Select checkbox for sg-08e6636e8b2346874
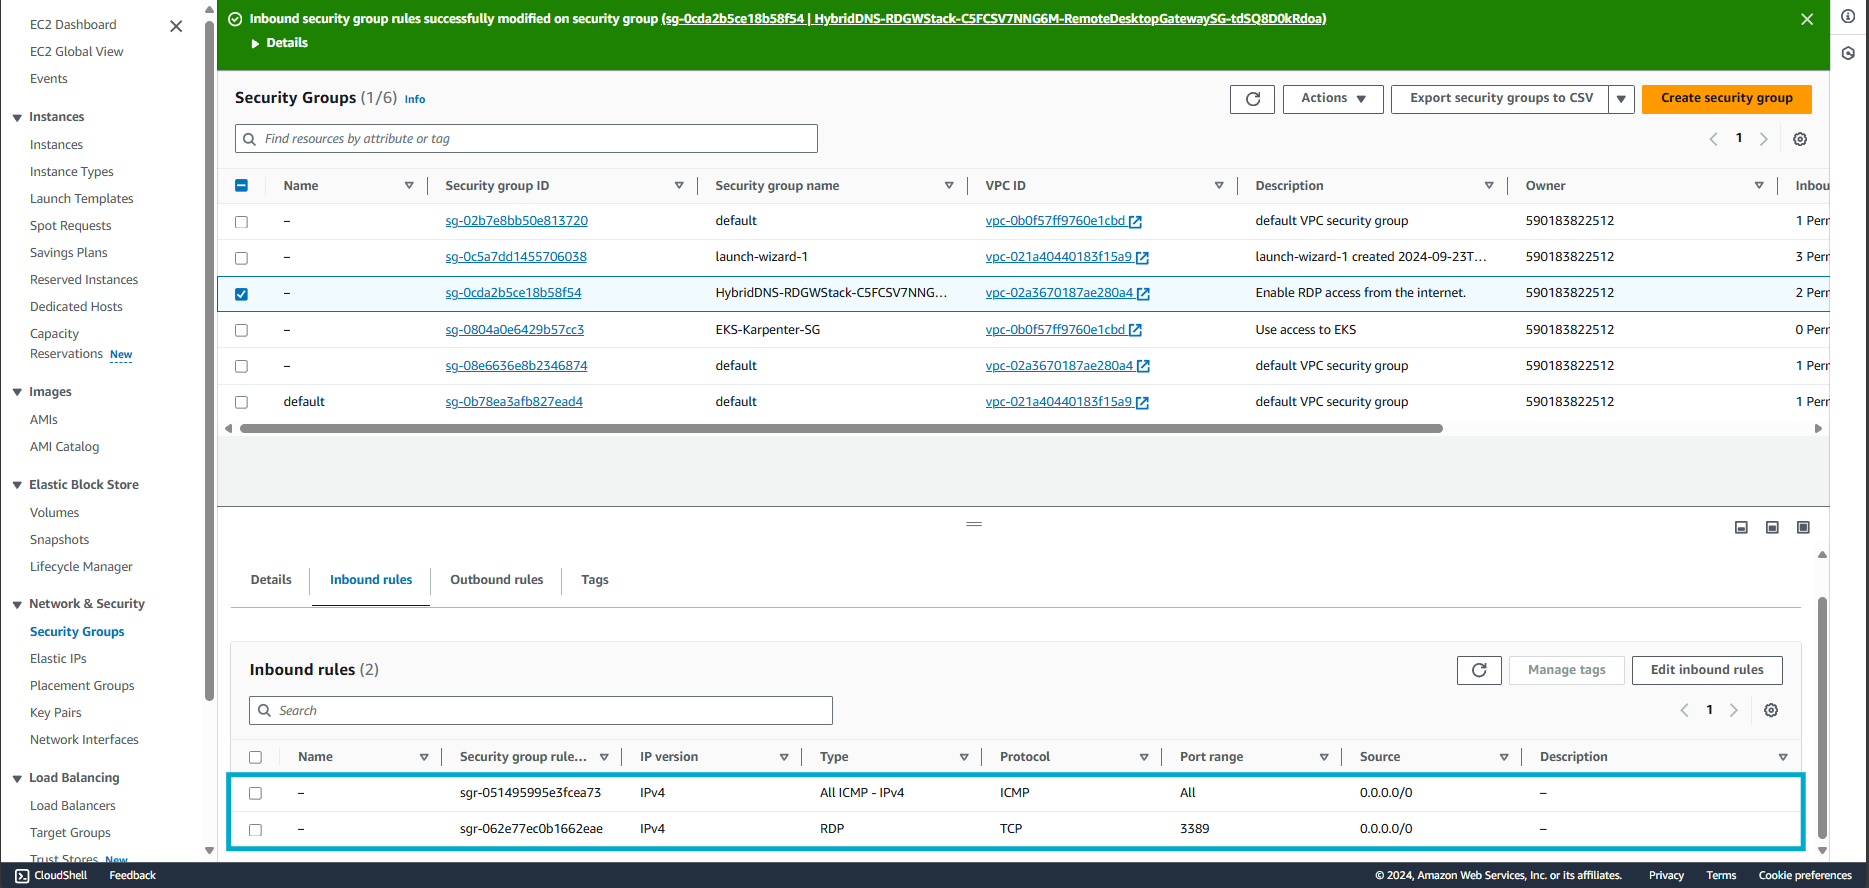 tap(241, 366)
